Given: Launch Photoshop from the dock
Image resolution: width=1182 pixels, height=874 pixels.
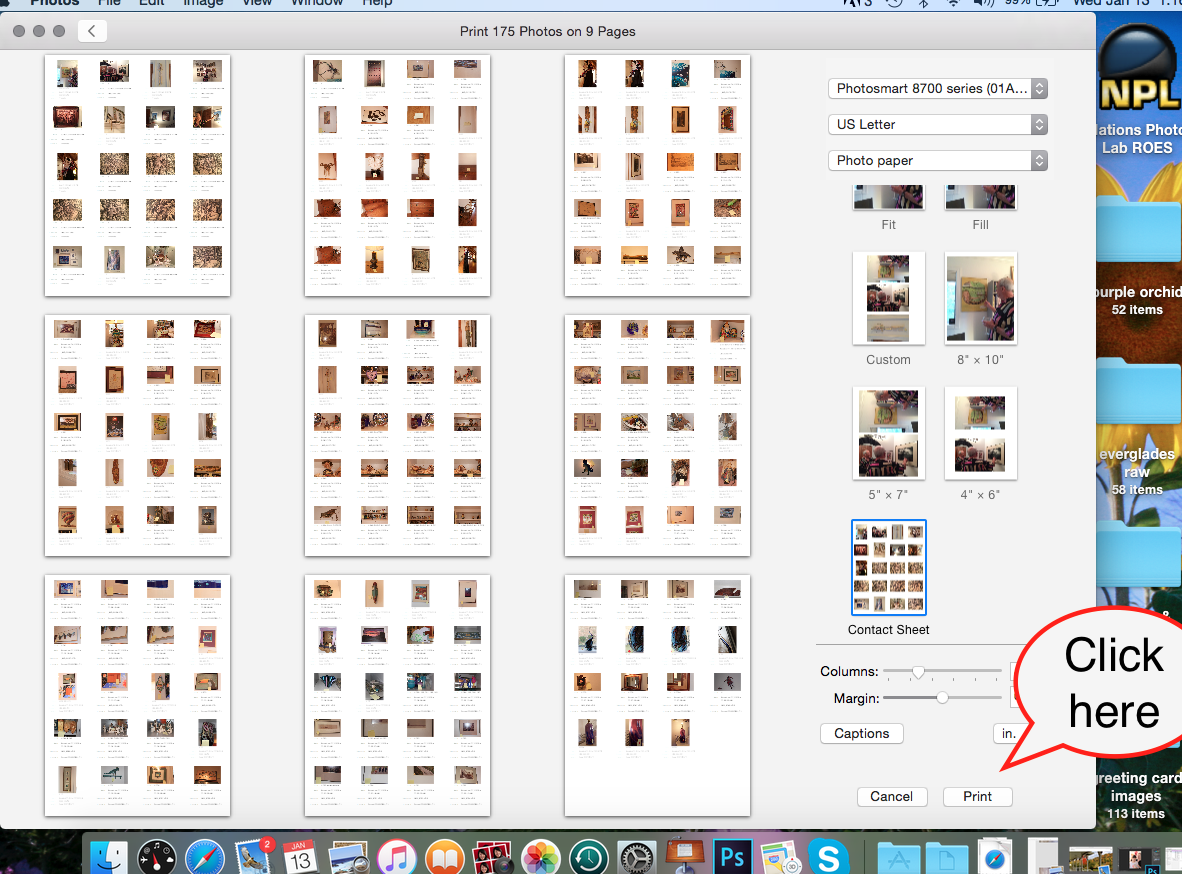Looking at the screenshot, I should pos(732,857).
